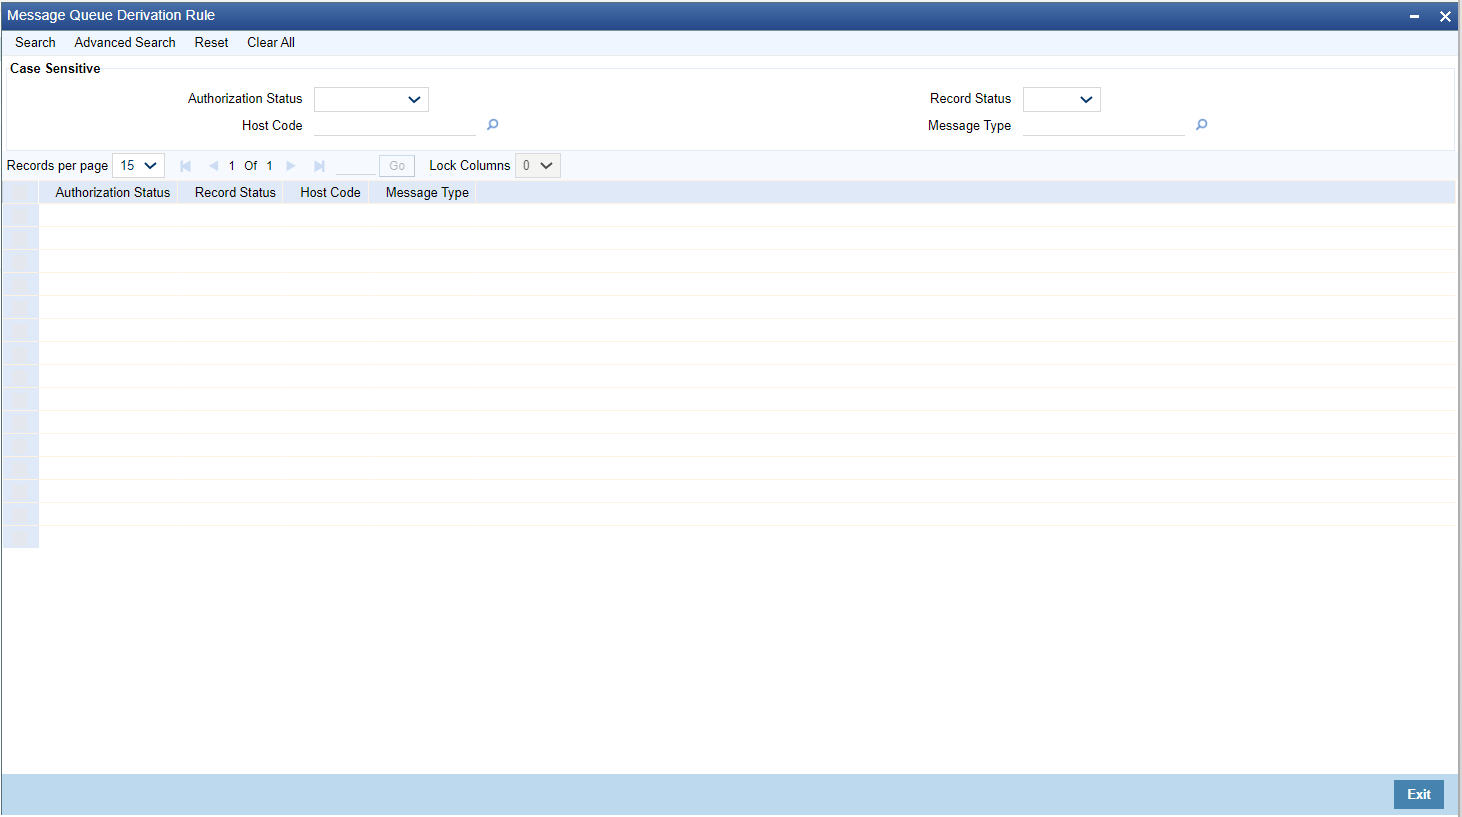Sort by Message Type column header

pyautogui.click(x=427, y=192)
